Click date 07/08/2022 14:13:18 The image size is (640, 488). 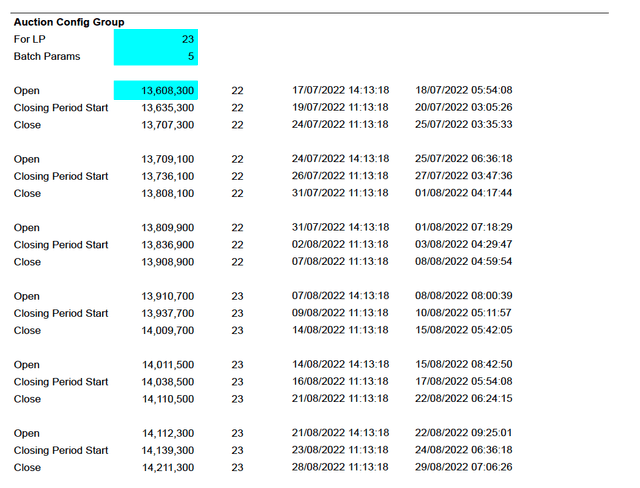[x=340, y=296]
